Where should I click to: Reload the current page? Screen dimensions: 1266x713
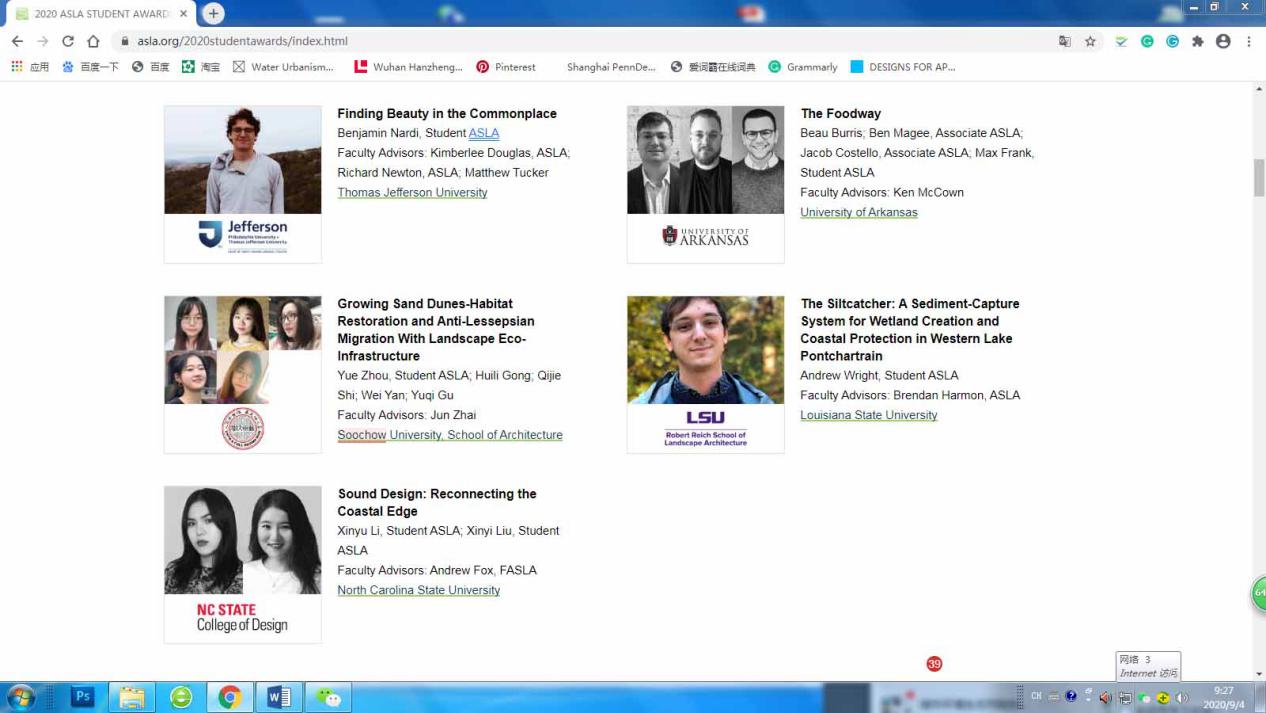click(x=68, y=41)
